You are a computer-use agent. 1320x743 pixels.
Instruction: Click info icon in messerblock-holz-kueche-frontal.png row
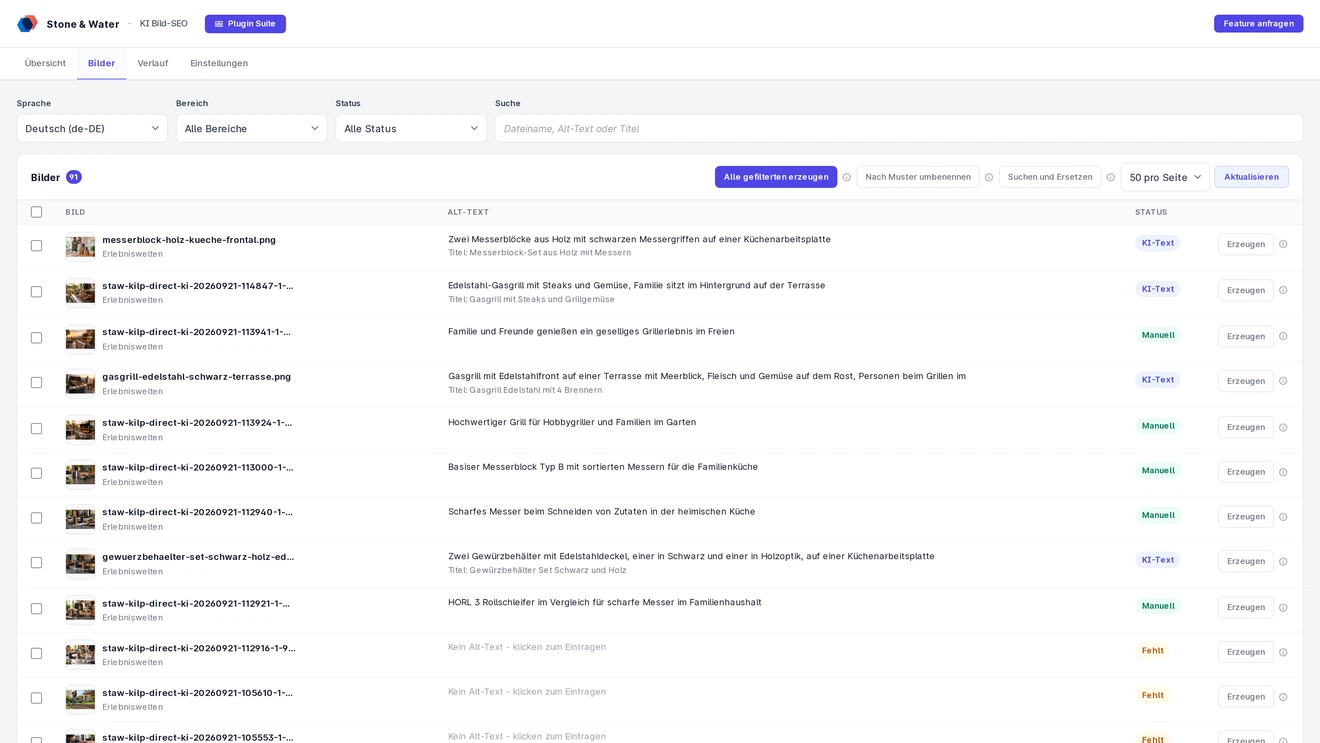pos(1283,244)
